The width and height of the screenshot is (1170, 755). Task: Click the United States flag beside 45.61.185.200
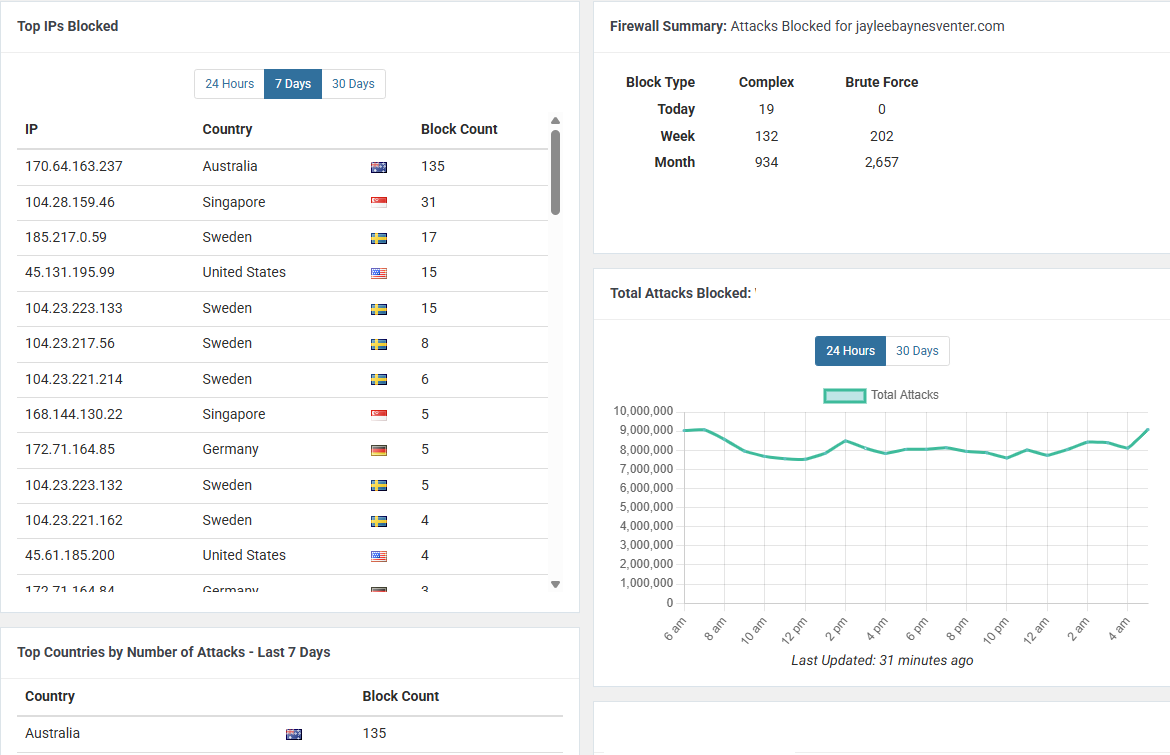[379, 556]
